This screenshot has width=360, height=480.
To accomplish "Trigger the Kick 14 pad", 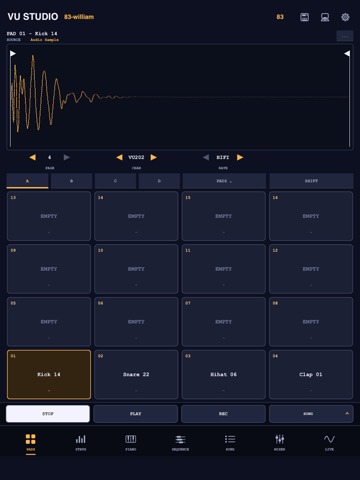I will point(49,374).
